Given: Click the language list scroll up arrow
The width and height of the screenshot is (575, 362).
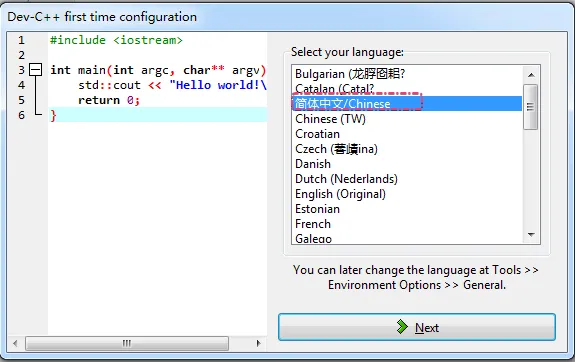Looking at the screenshot, I should 531,75.
